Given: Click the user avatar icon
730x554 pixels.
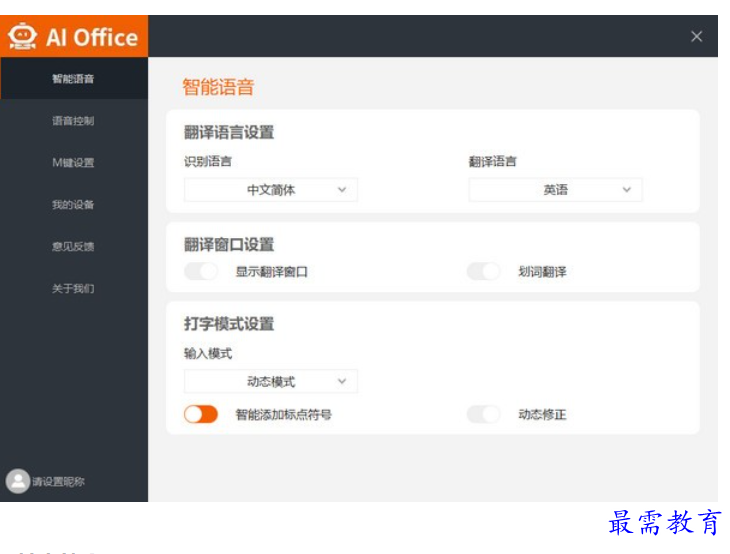Looking at the screenshot, I should tap(18, 481).
